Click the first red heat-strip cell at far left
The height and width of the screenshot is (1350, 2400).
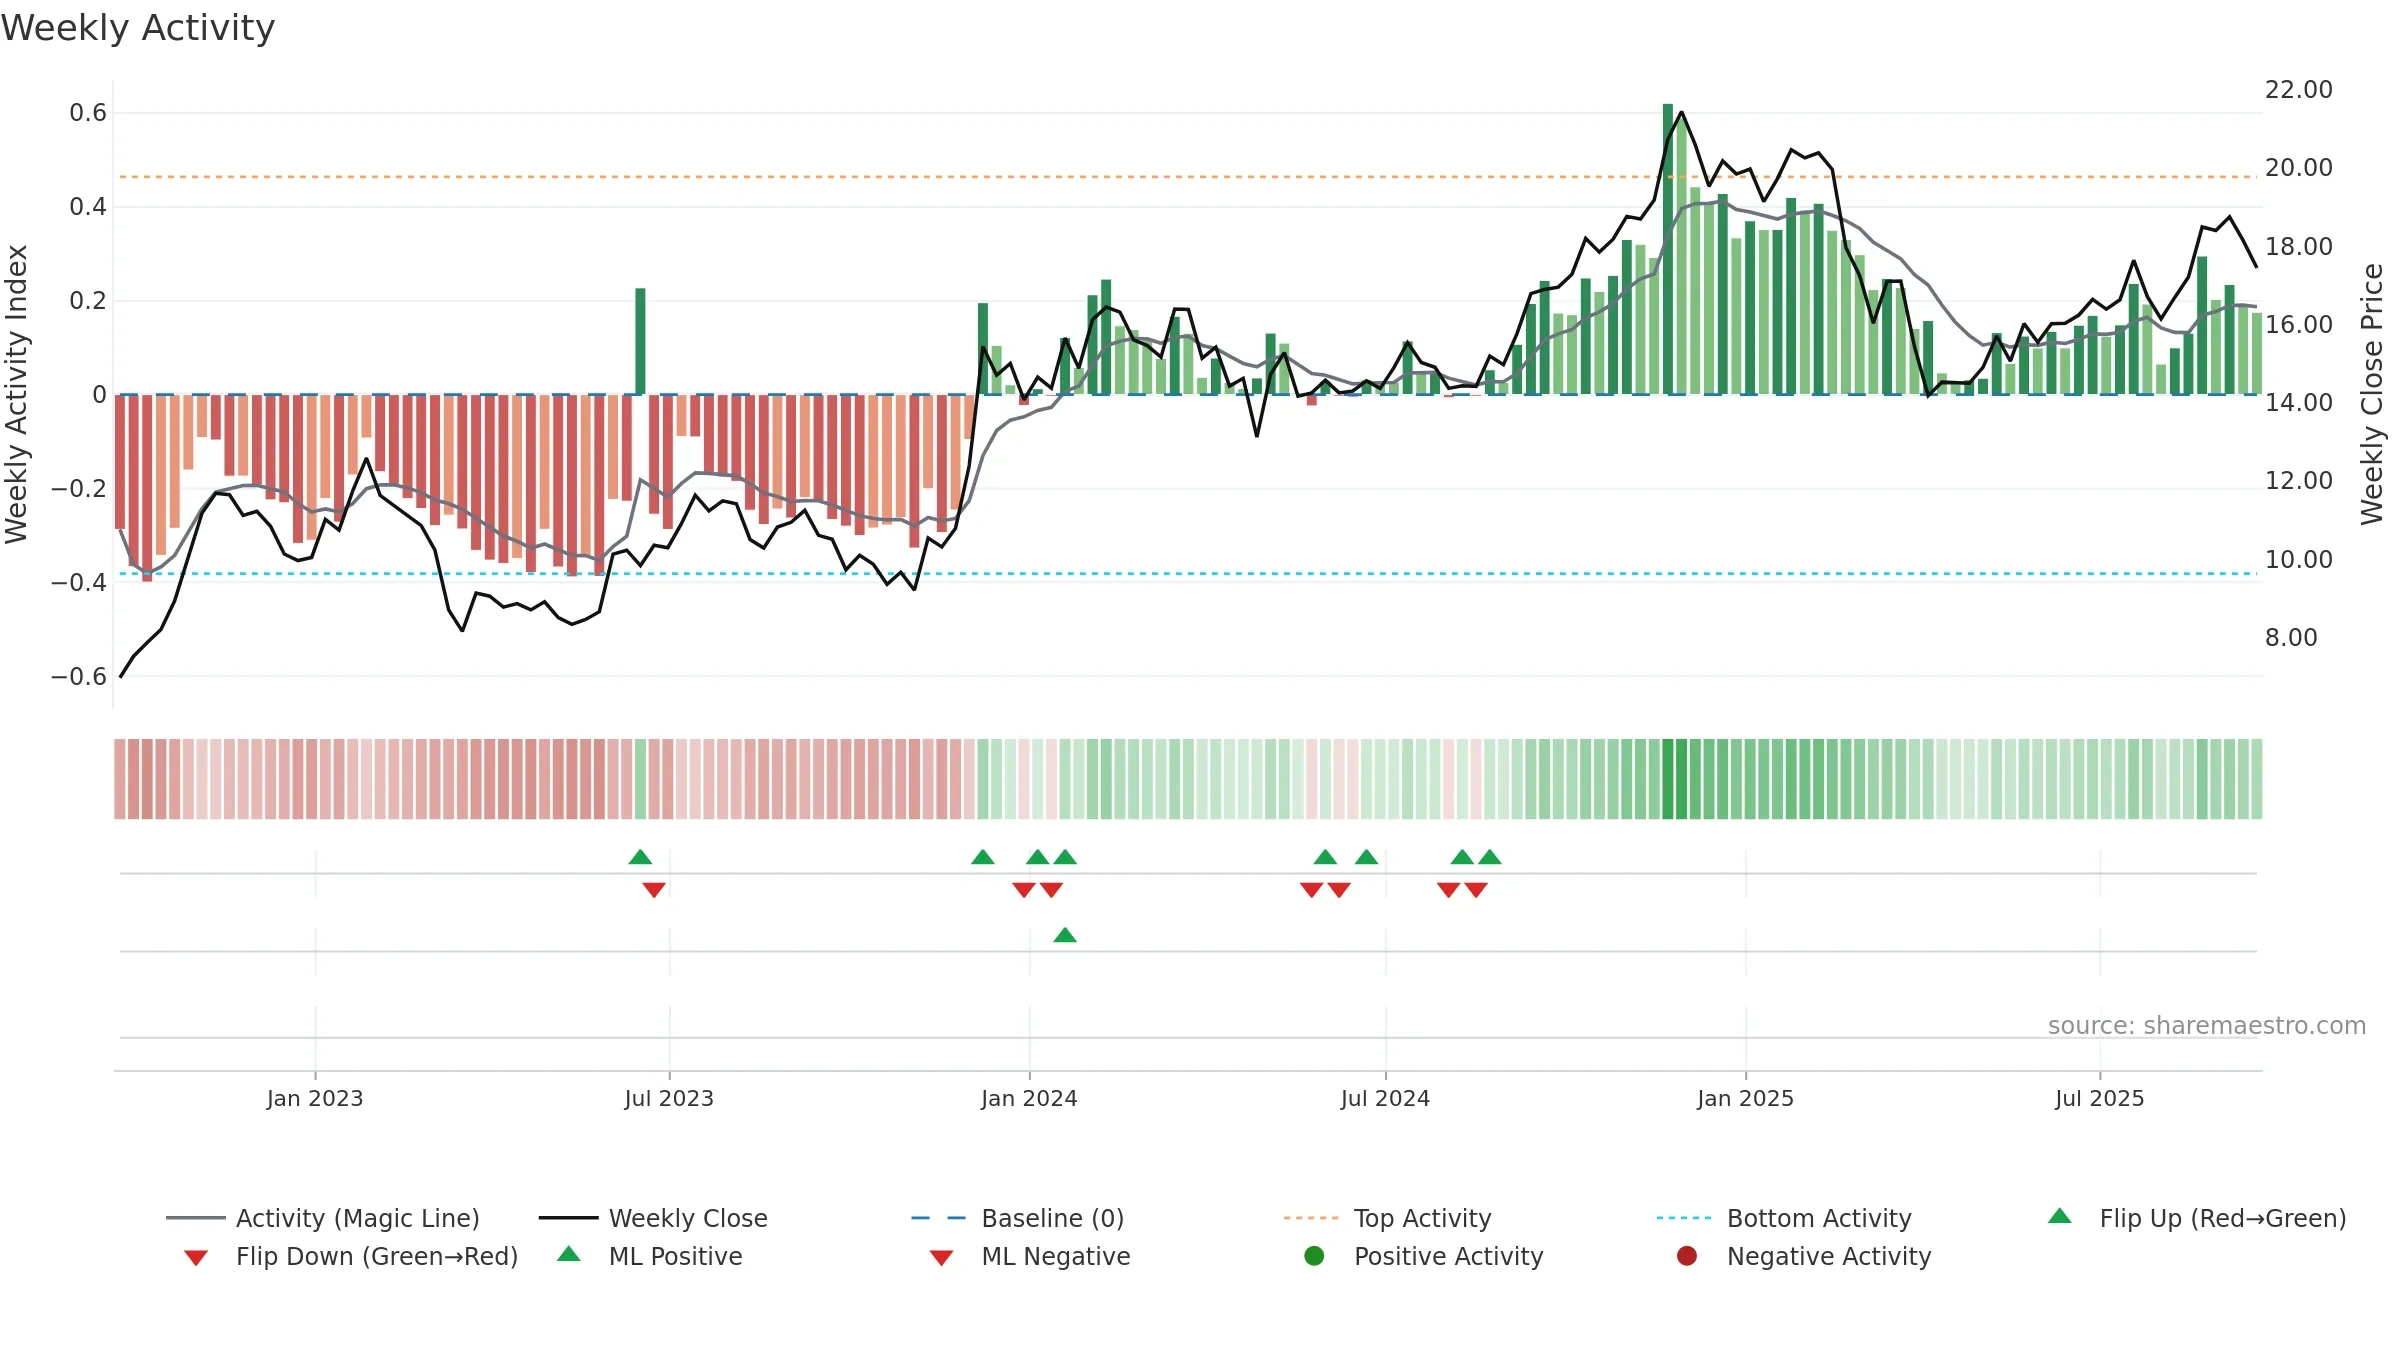(120, 779)
